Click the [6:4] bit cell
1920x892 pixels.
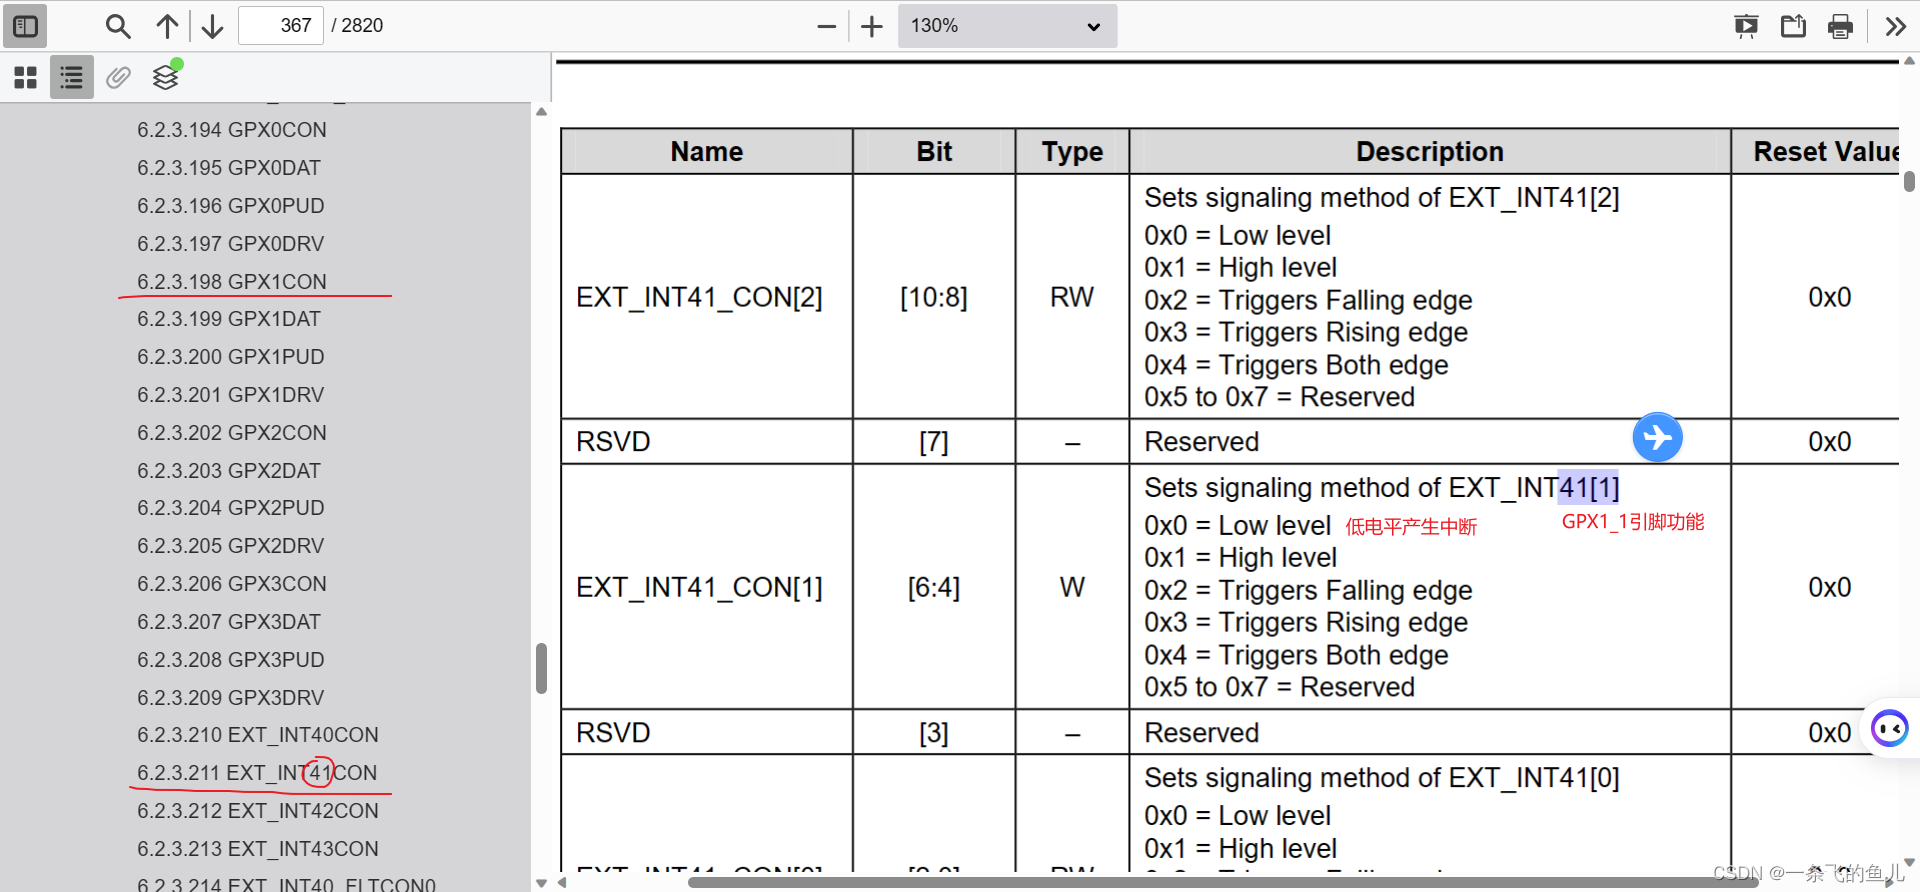pos(934,587)
